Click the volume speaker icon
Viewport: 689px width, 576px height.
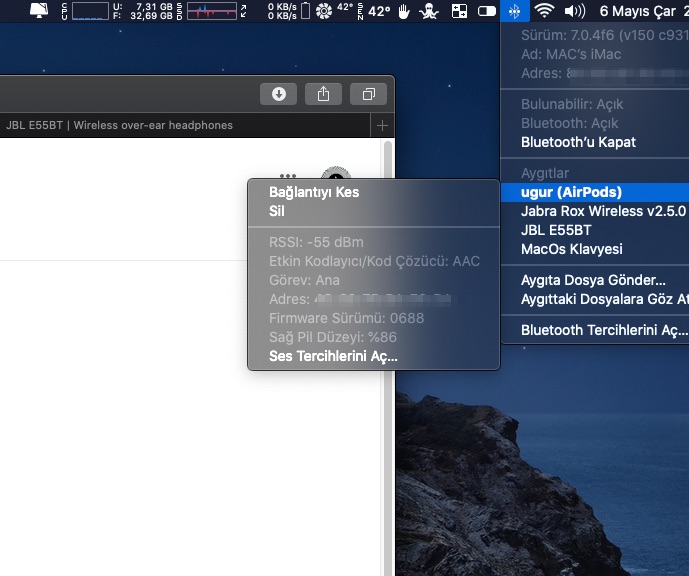(575, 12)
